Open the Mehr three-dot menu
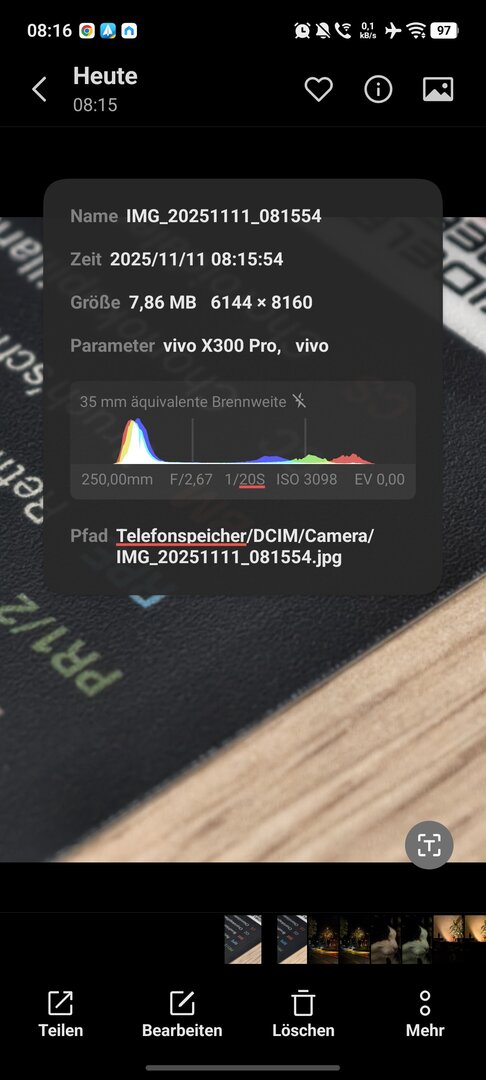This screenshot has height=1080, width=486. coord(425,1014)
